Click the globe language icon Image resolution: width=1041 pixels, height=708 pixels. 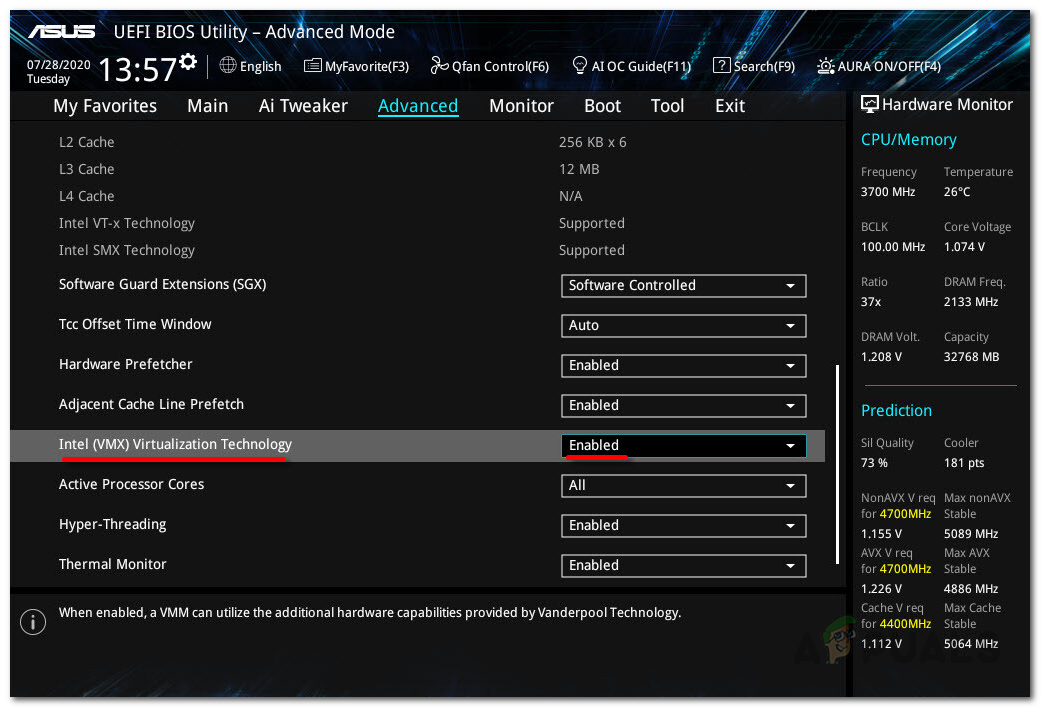pos(228,65)
